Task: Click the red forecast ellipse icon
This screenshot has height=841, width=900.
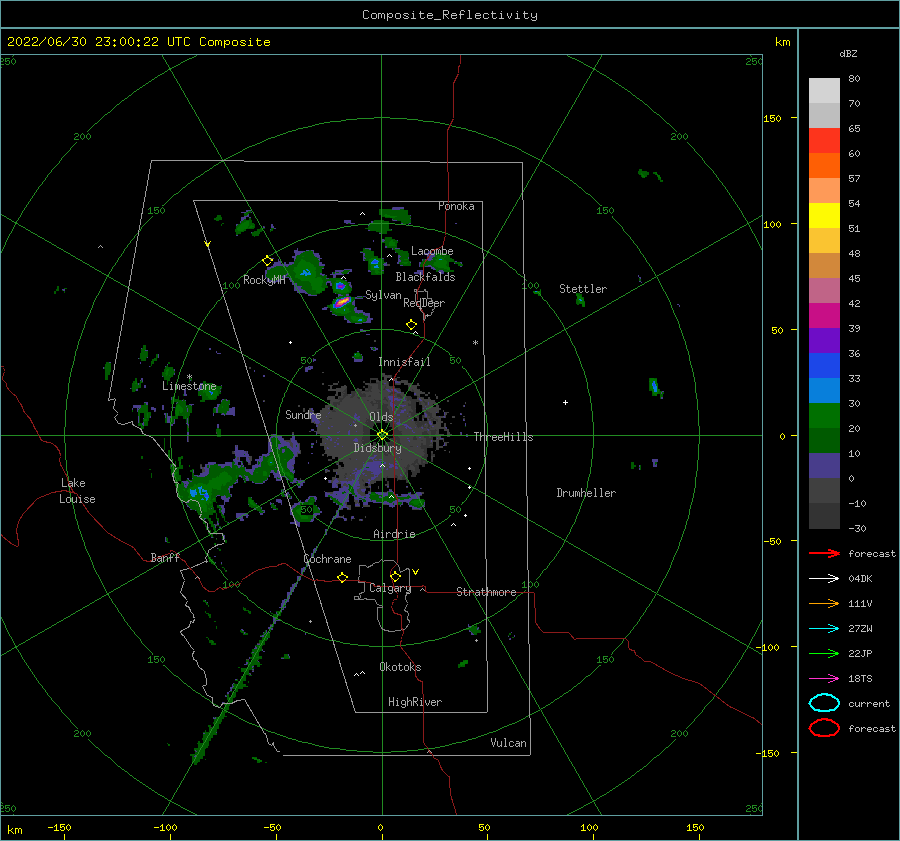Action: (824, 728)
